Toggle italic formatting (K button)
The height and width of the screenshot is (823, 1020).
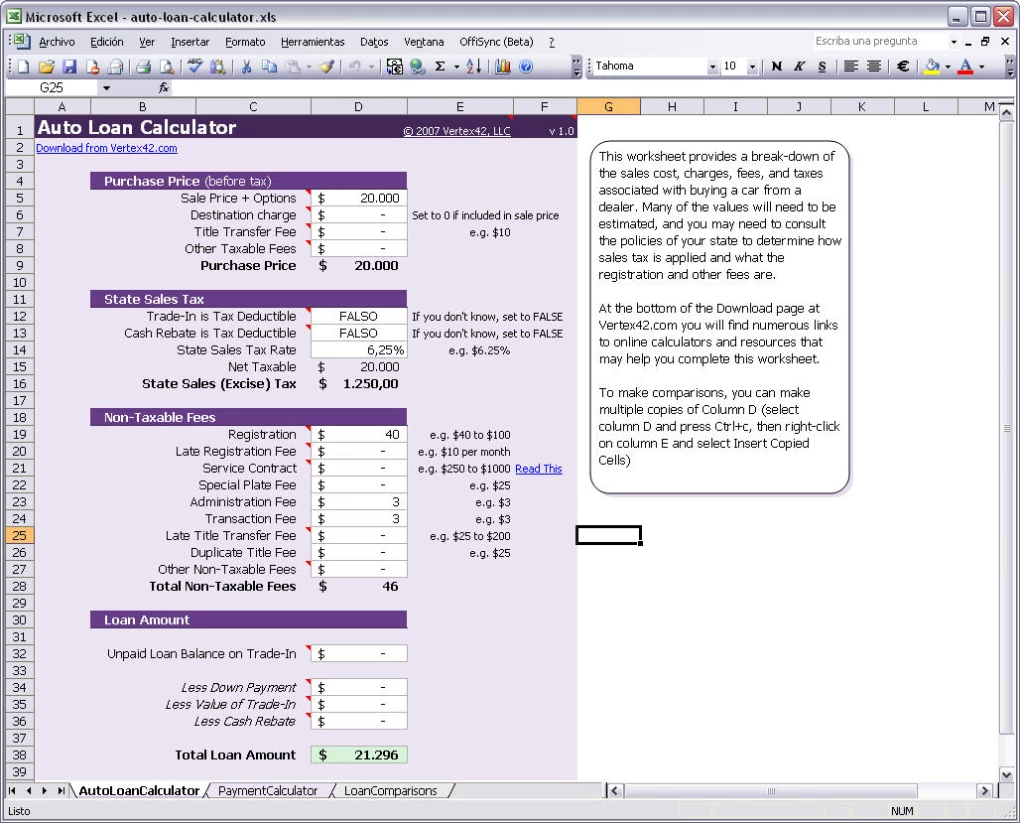click(799, 67)
